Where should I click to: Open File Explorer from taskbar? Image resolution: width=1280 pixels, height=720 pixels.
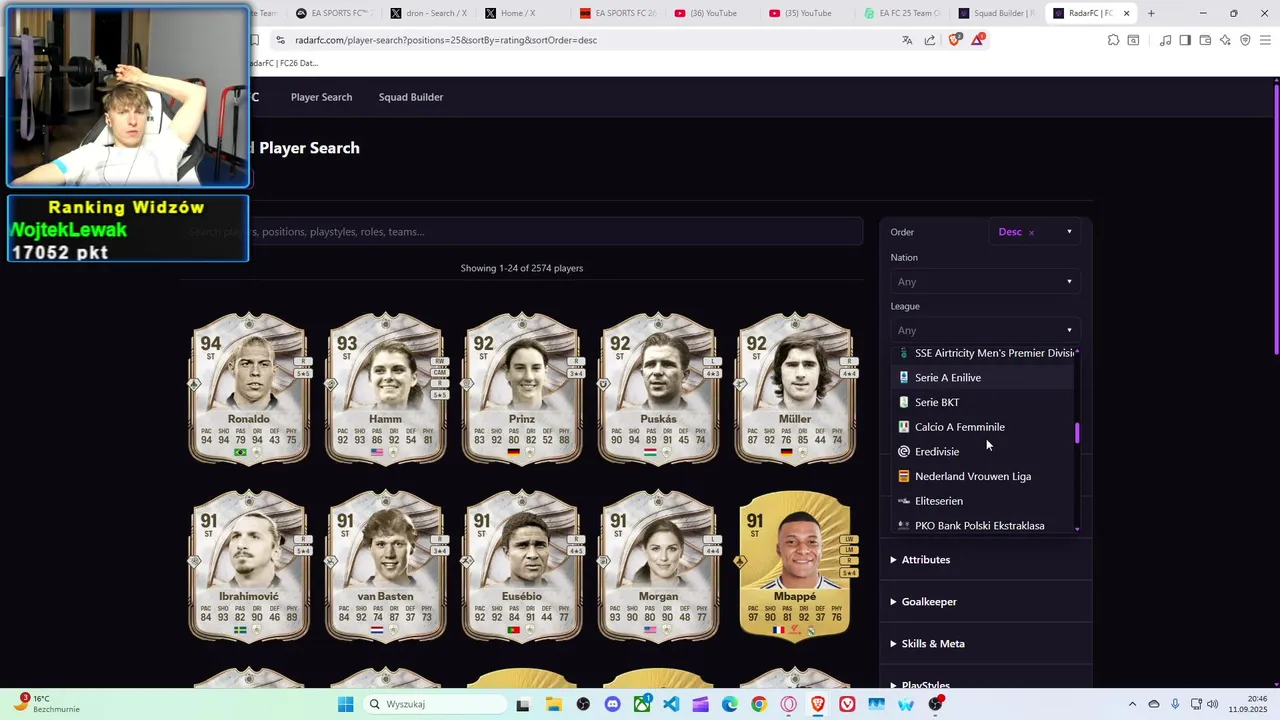553,704
